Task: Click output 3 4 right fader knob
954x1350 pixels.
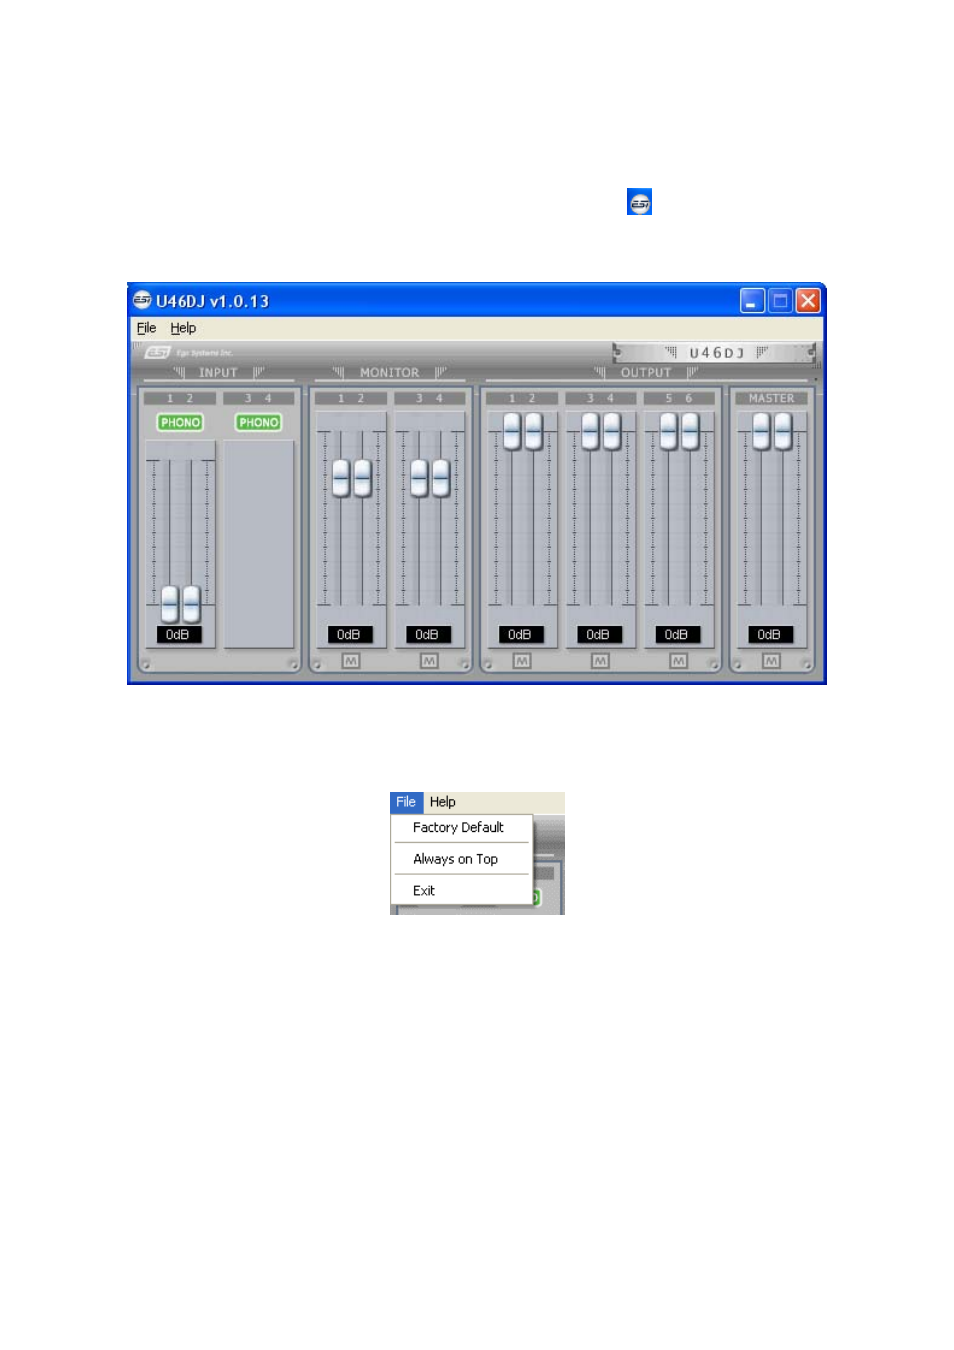Action: 612,431
